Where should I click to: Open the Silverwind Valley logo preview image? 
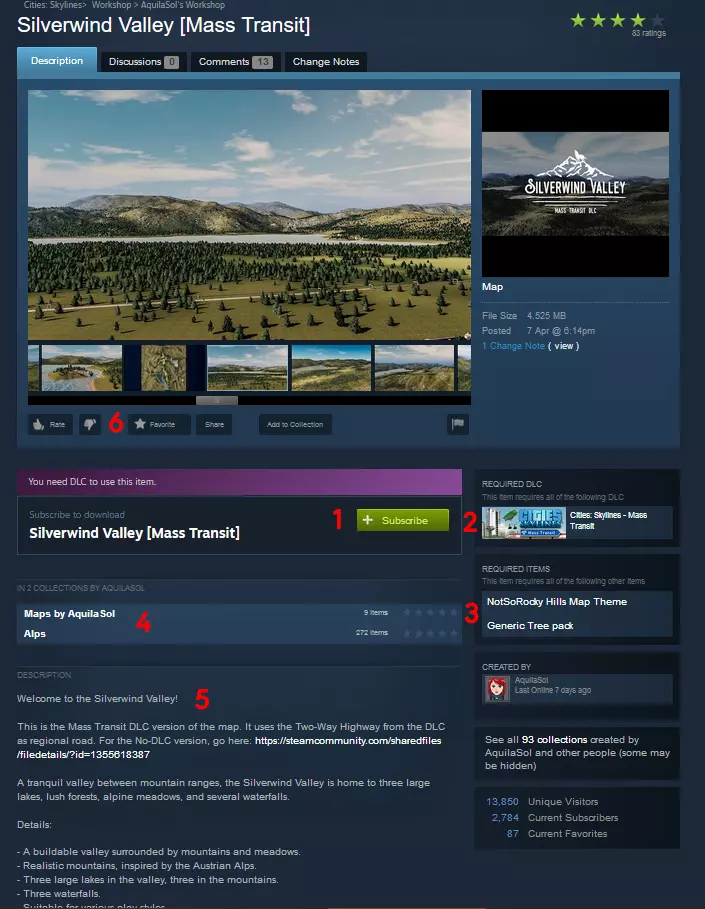[x=575, y=183]
